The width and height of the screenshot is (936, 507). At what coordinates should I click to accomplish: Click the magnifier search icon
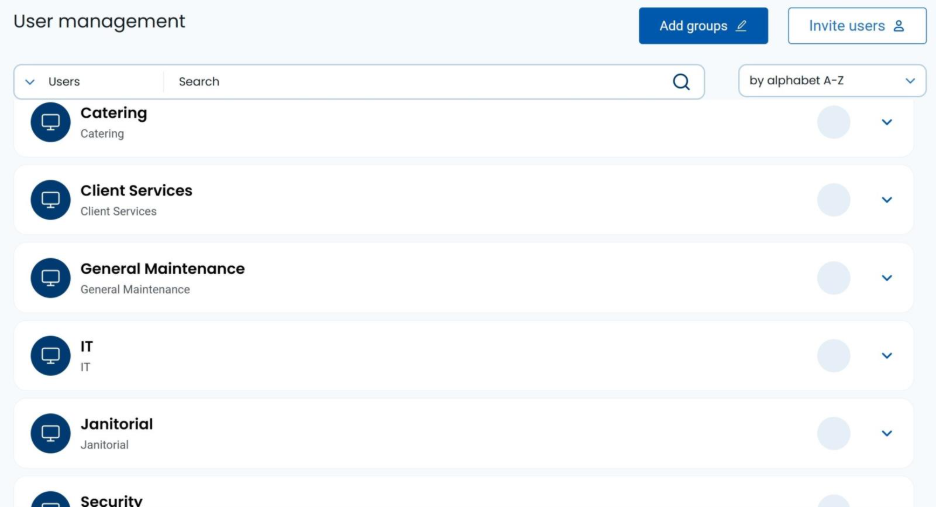click(681, 82)
